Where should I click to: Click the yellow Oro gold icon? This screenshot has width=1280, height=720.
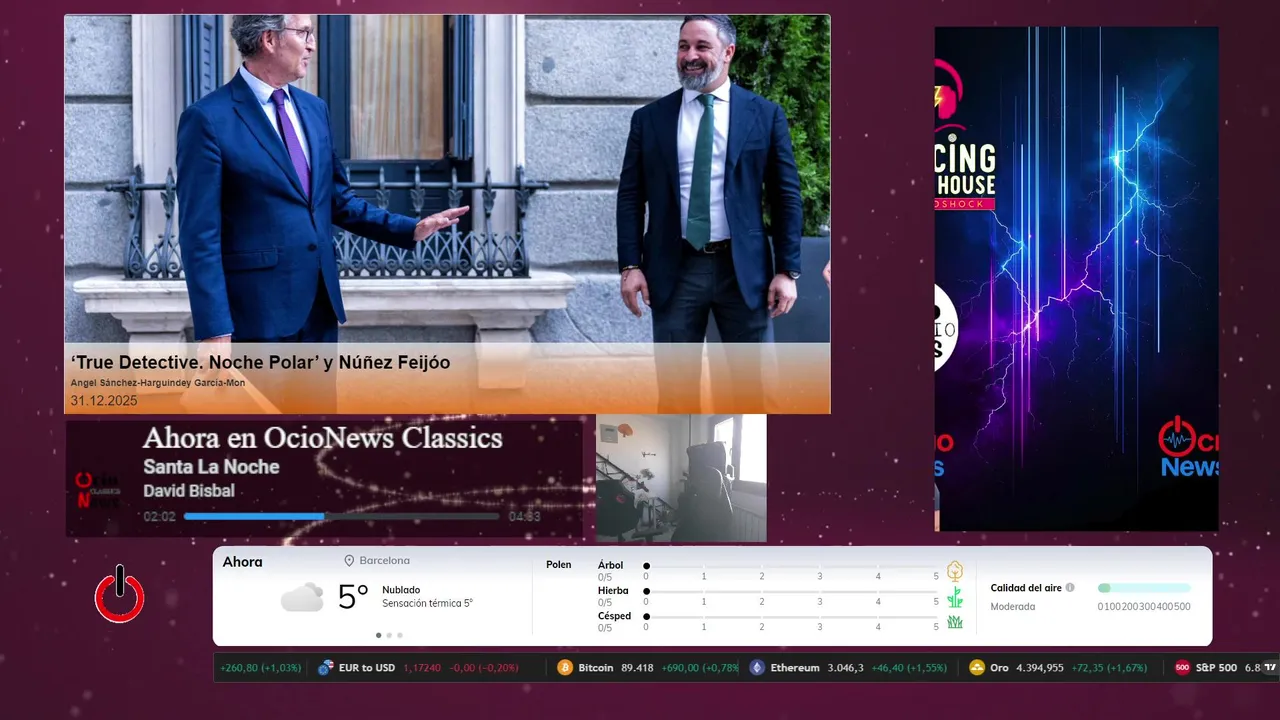point(977,668)
